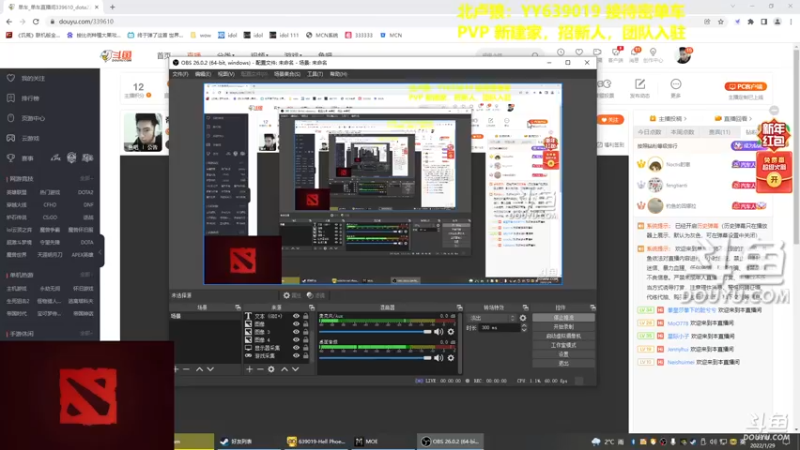The image size is (800, 450).
Task: Remove selected source with the minus icon
Action: click(260, 369)
